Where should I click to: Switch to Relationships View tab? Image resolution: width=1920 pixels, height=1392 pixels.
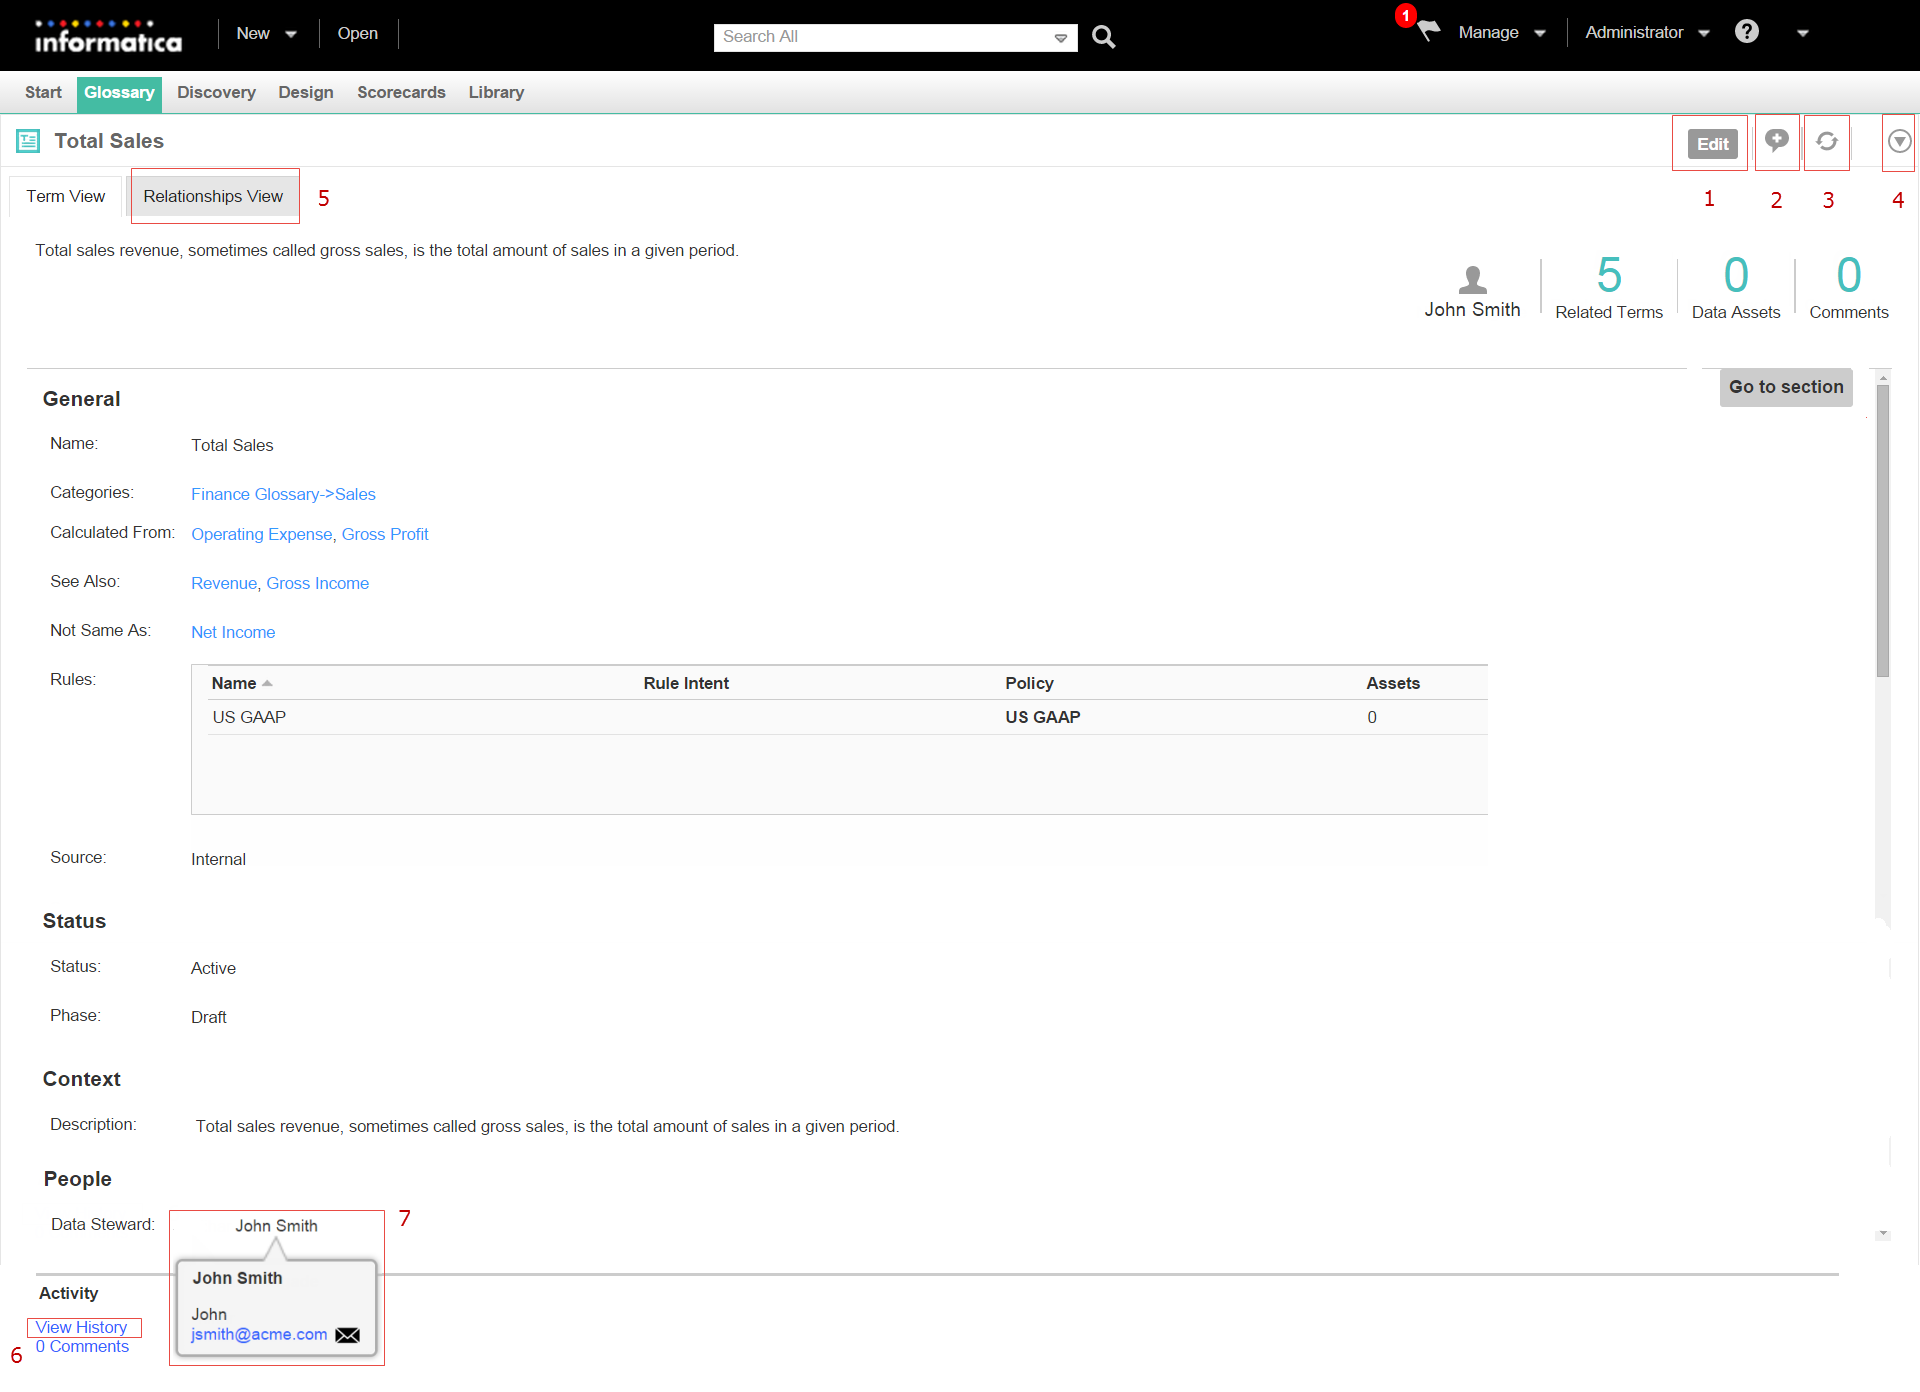click(213, 196)
